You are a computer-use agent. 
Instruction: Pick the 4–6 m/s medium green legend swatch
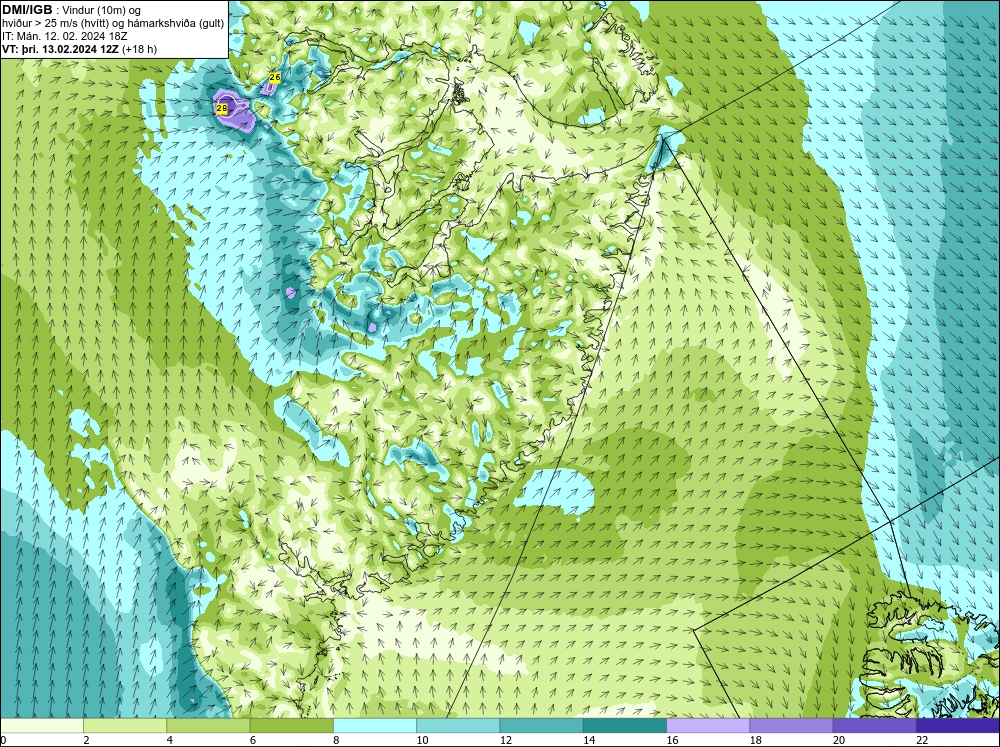208,726
